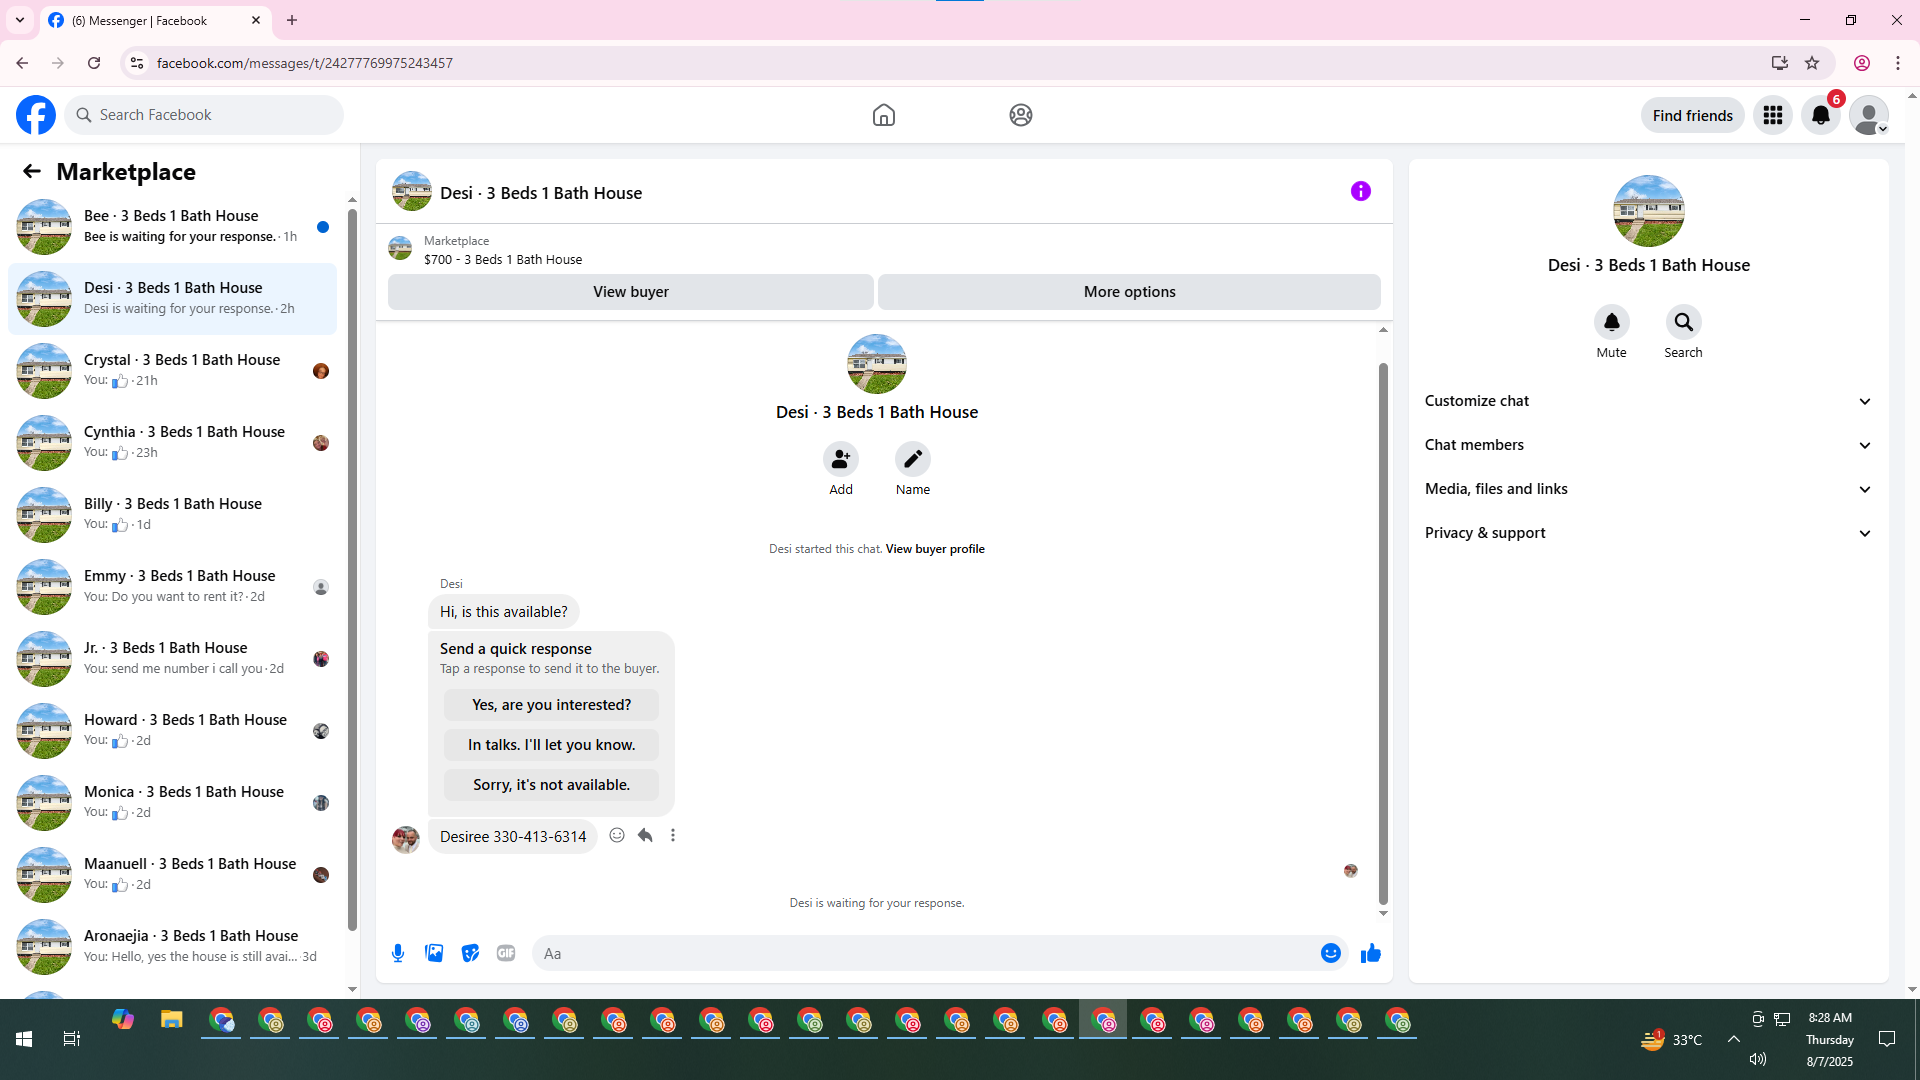Open the taskbar notification center
1920x1080 pixels.
[1887, 1039]
